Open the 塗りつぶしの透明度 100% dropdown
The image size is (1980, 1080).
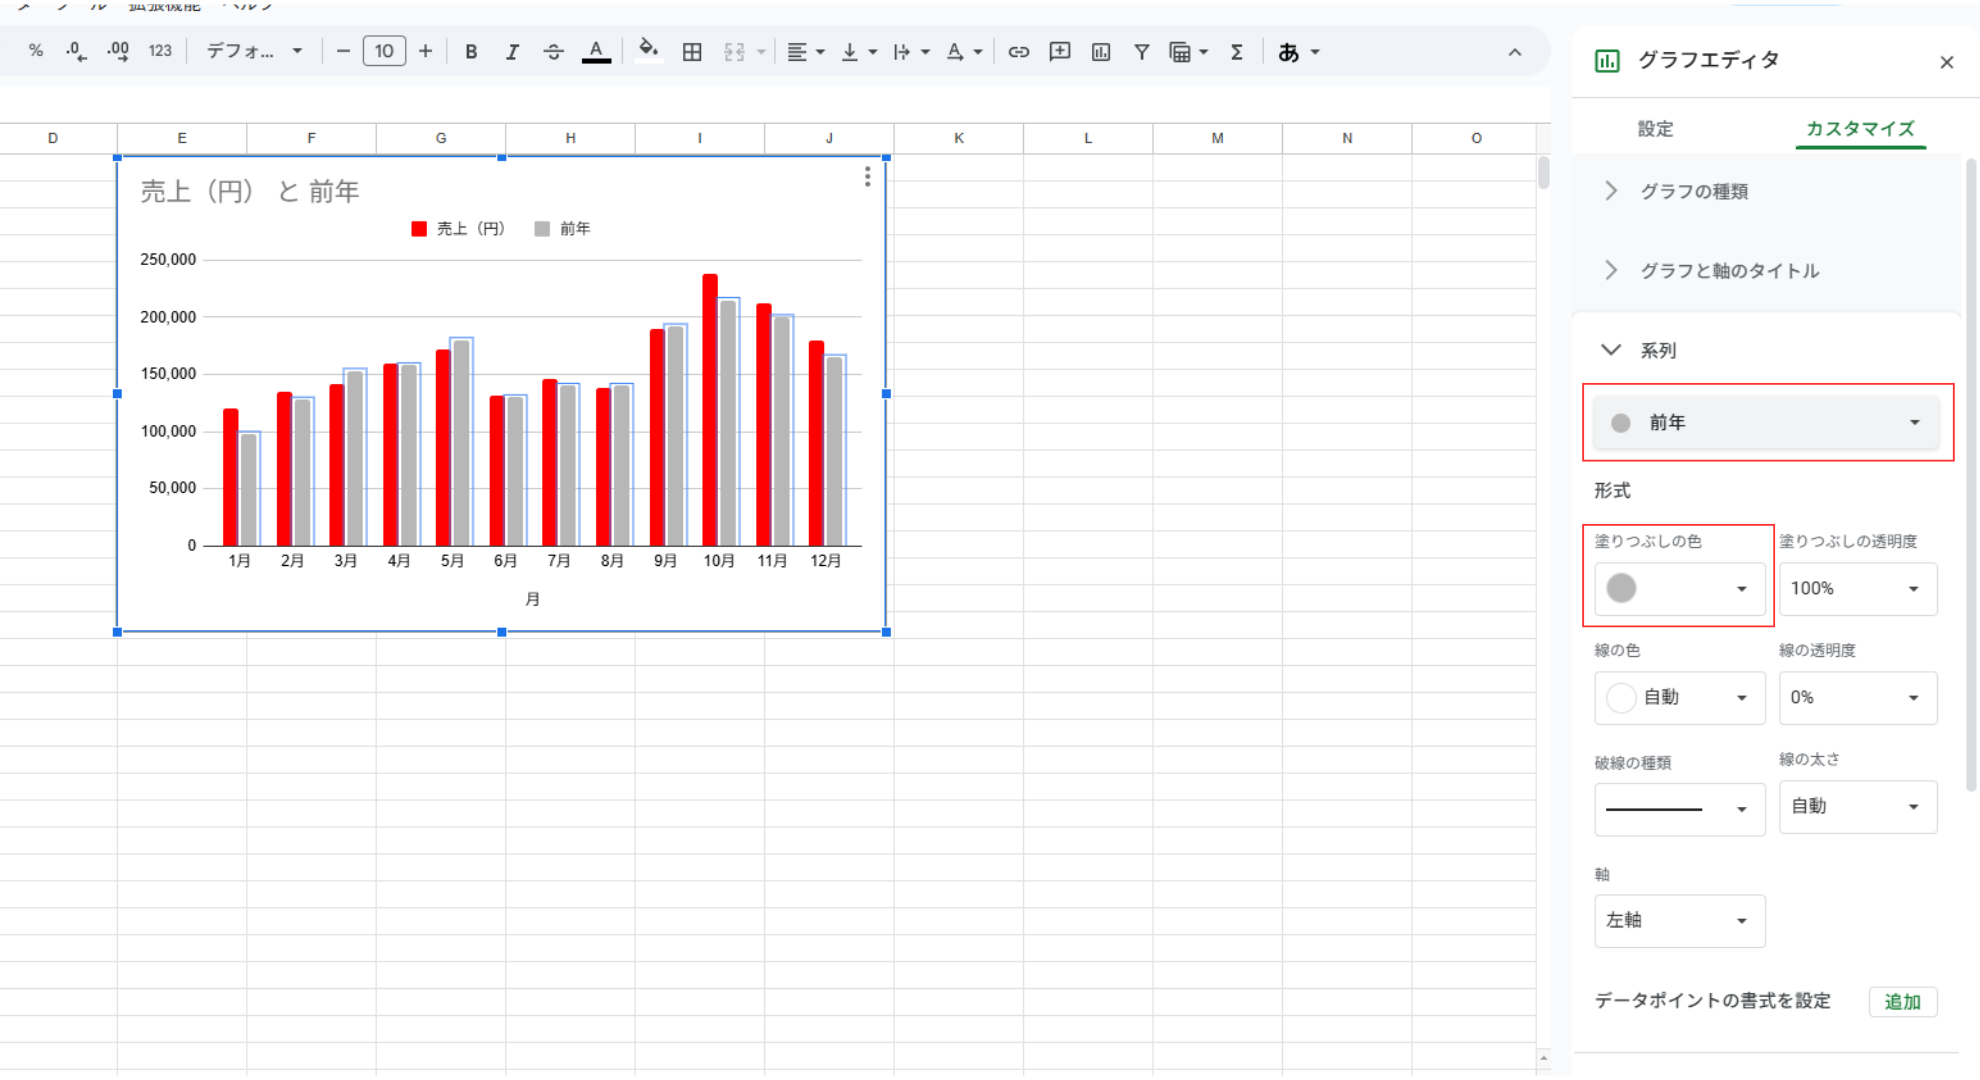click(x=1857, y=588)
